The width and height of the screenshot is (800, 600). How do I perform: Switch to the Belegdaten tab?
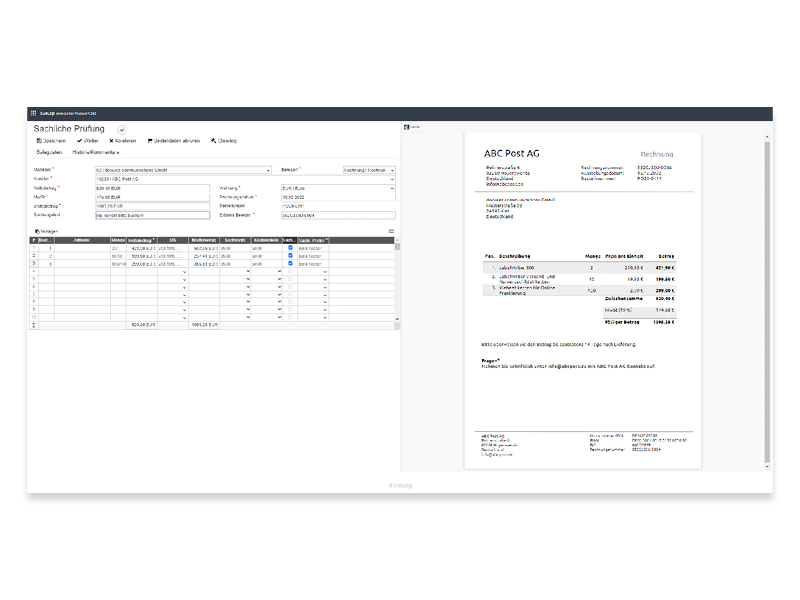pyautogui.click(x=49, y=152)
